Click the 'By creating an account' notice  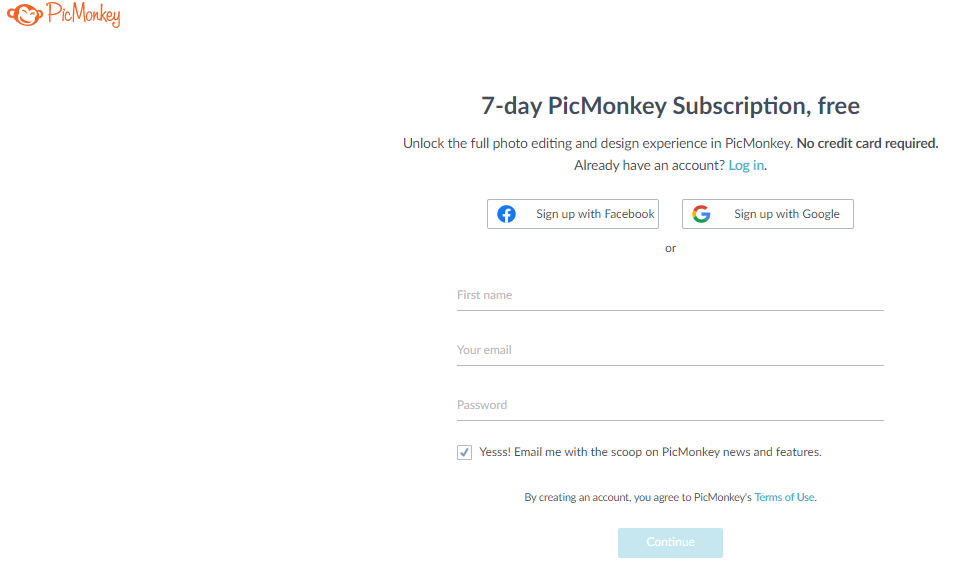[x=637, y=497]
